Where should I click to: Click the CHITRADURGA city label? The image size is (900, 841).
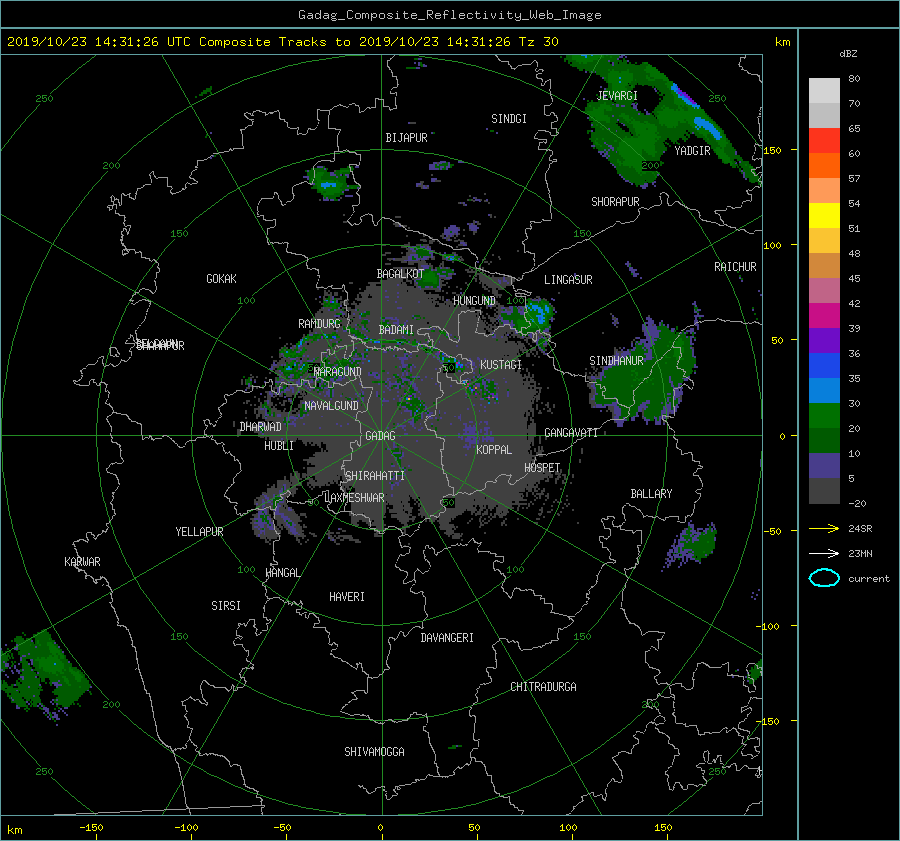[x=543, y=687]
